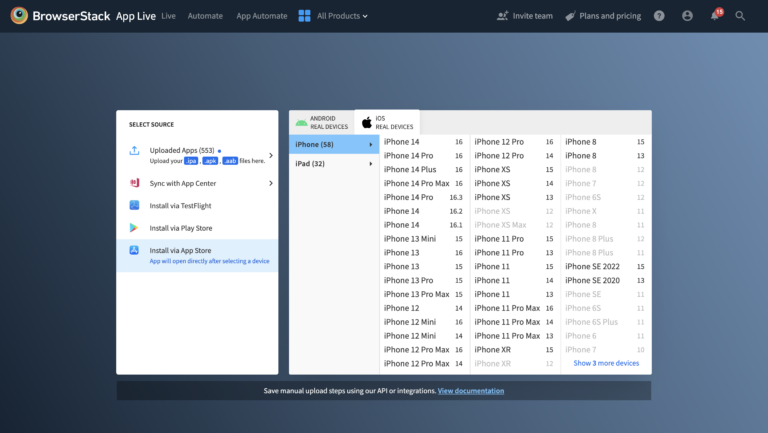Select iPhone 11 Pro version 13
The width and height of the screenshot is (768, 433).
click(x=514, y=253)
